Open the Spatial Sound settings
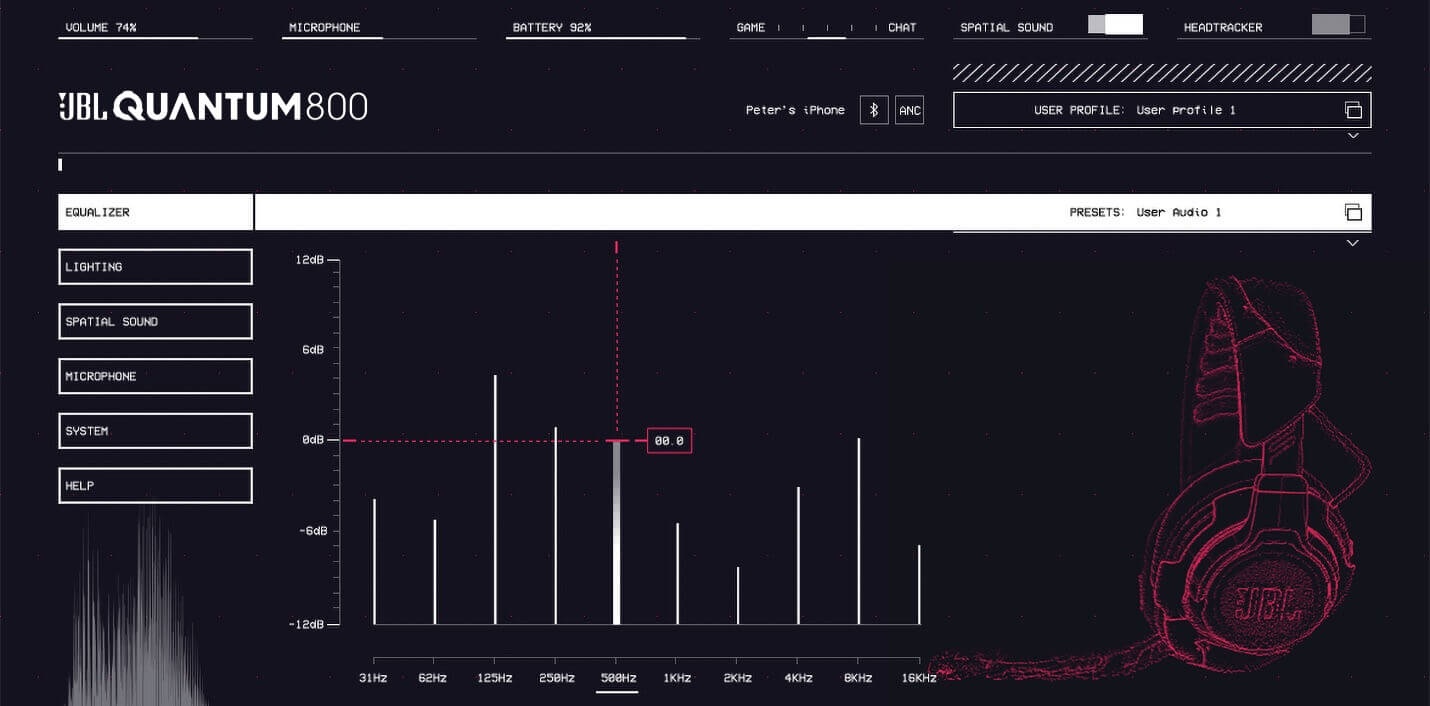Image resolution: width=1430 pixels, height=706 pixels. click(x=155, y=322)
